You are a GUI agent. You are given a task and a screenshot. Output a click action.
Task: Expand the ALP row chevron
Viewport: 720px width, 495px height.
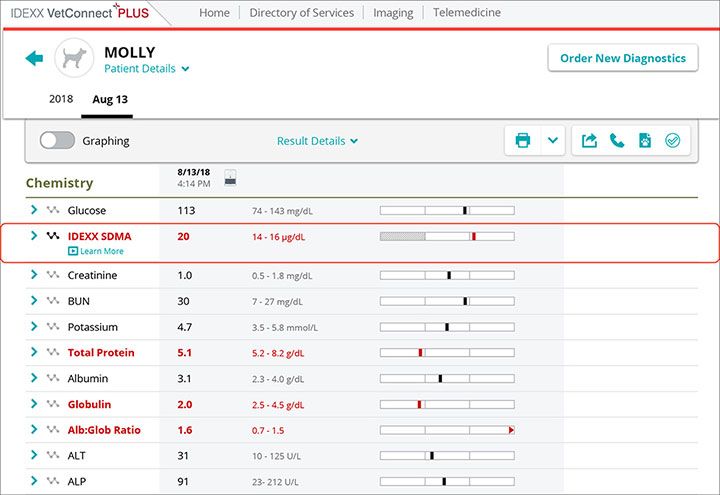pos(34,480)
